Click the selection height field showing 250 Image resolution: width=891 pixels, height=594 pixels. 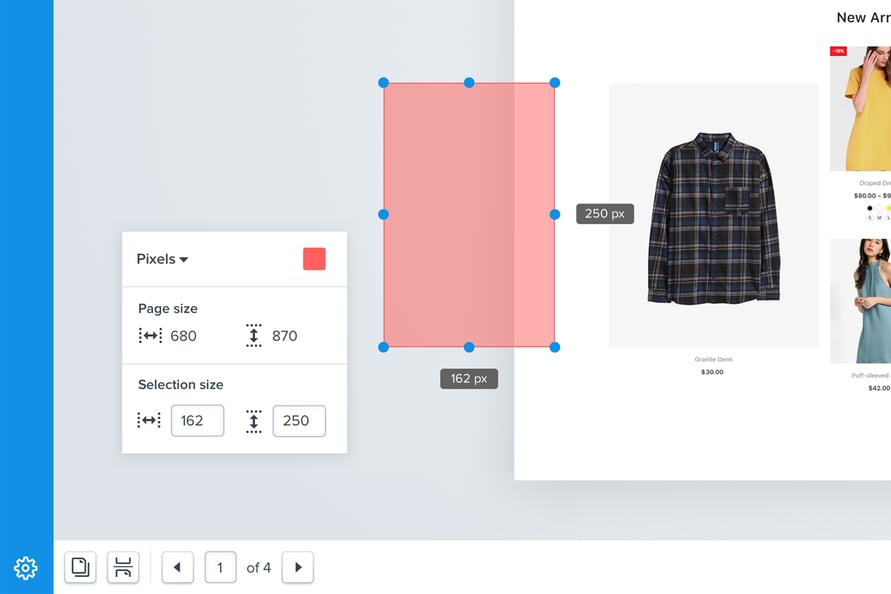[299, 421]
